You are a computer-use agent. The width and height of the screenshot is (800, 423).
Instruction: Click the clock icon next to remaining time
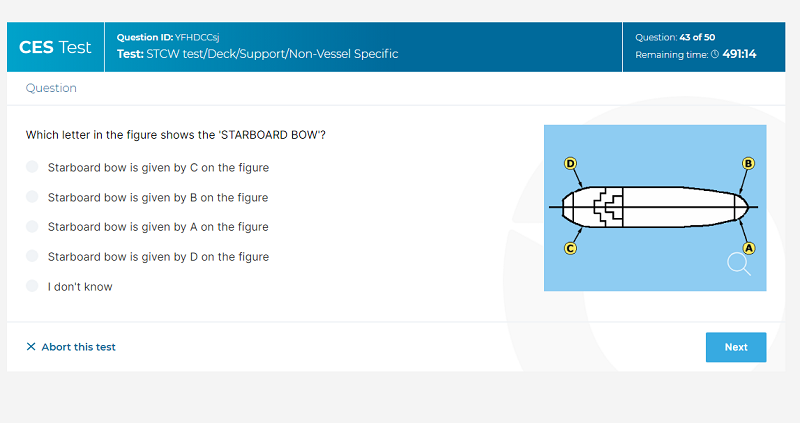click(715, 54)
